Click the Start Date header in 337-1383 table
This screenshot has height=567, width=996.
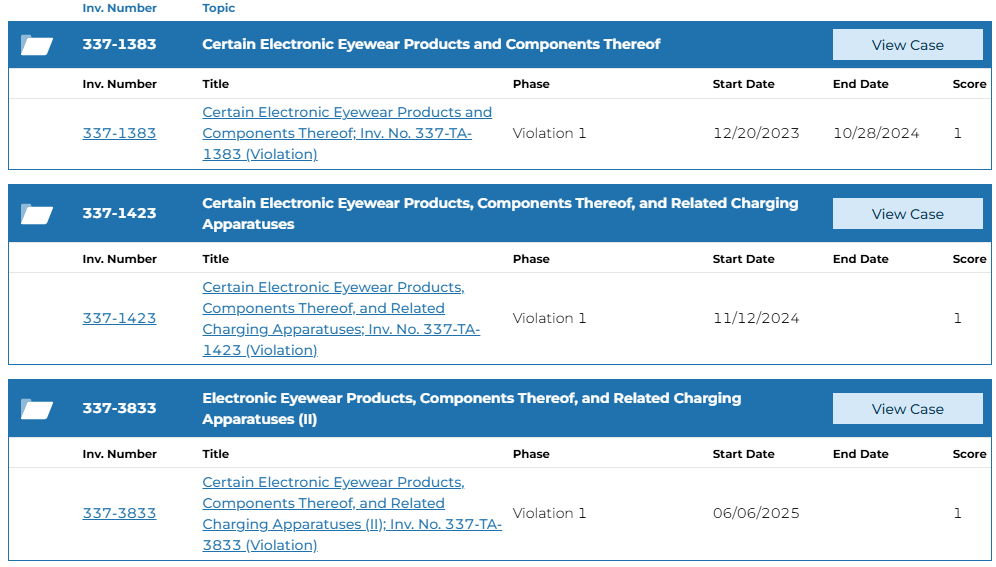[x=743, y=84]
